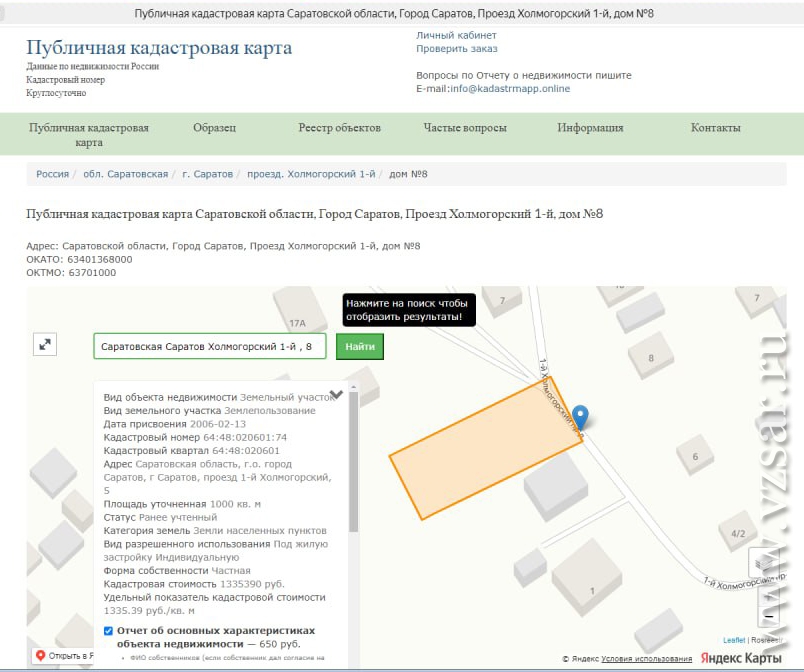Click the Яндекс Карты logo
The height and width of the screenshot is (672, 804).
[741, 658]
